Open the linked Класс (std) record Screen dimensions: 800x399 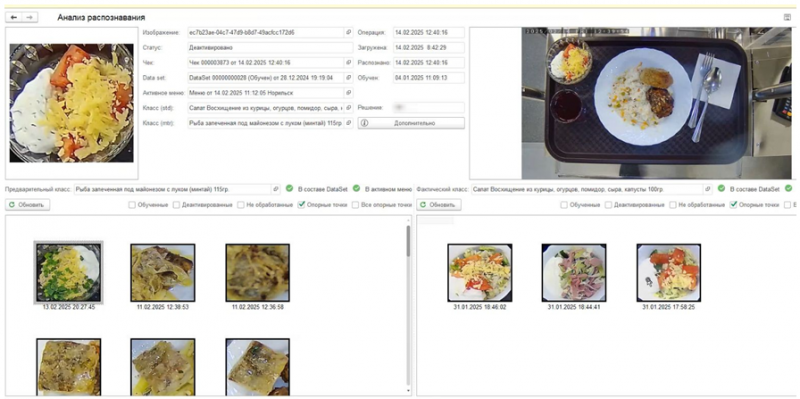[x=348, y=108]
